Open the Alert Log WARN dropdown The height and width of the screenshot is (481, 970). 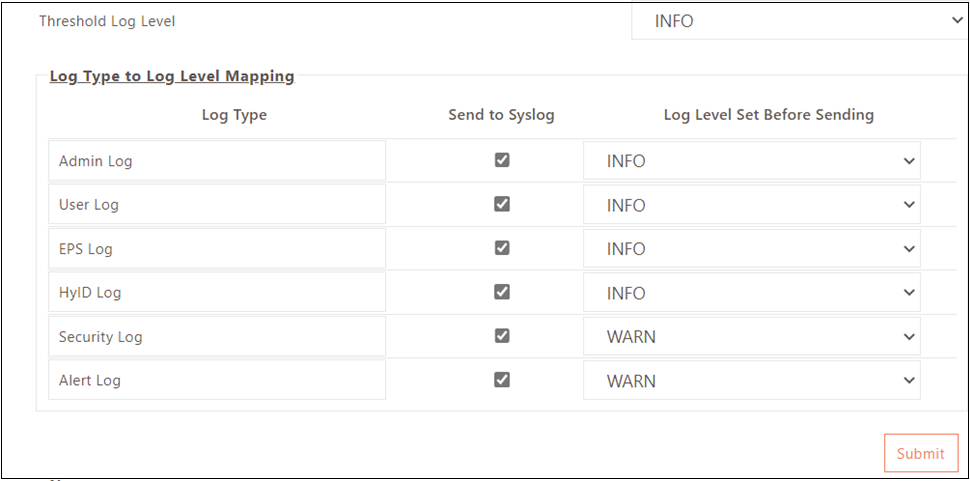(x=752, y=380)
